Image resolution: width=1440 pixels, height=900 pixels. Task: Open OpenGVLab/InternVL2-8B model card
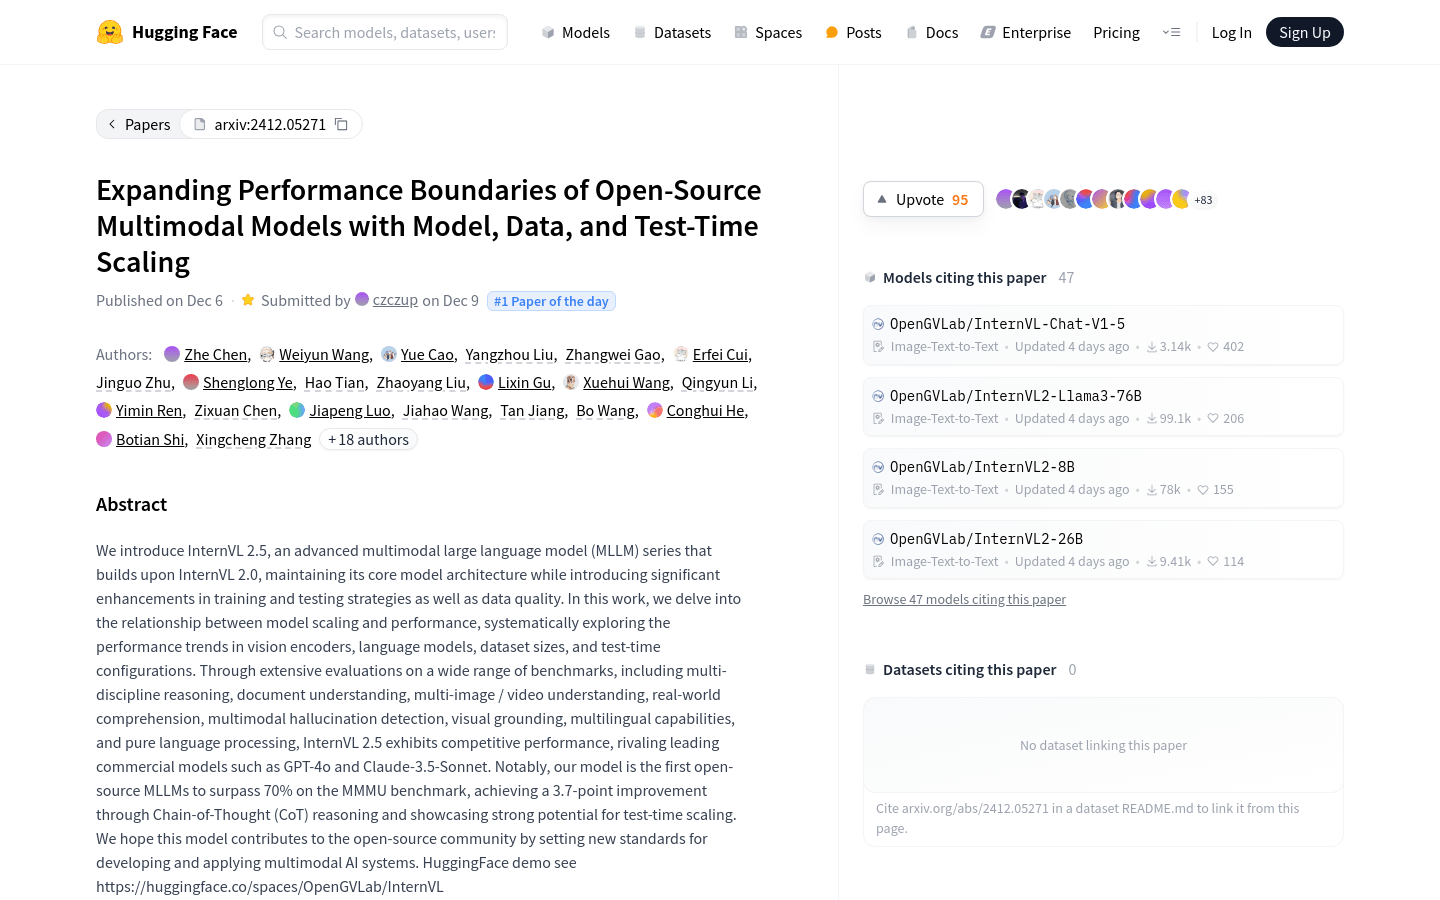[x=1103, y=478]
